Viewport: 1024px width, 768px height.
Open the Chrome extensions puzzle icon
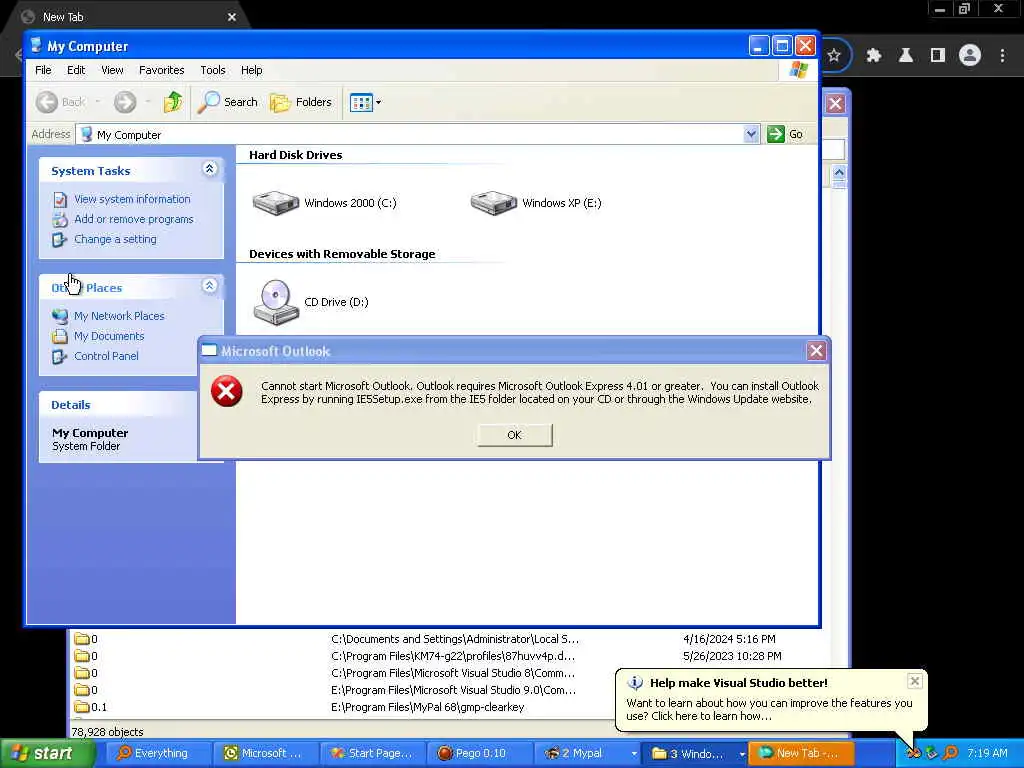tap(873, 56)
